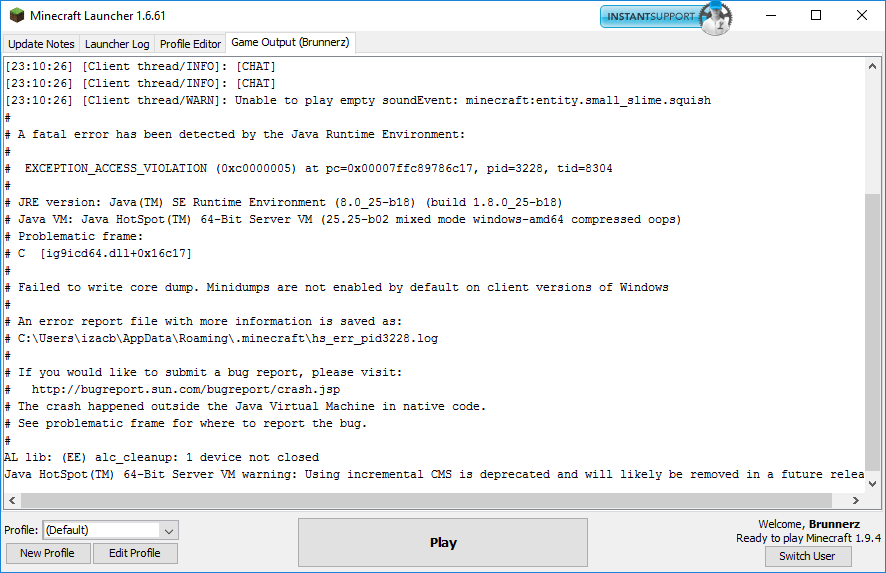The image size is (886, 573).
Task: Click the incremental CMS deprecated warning line
Action: point(434,474)
